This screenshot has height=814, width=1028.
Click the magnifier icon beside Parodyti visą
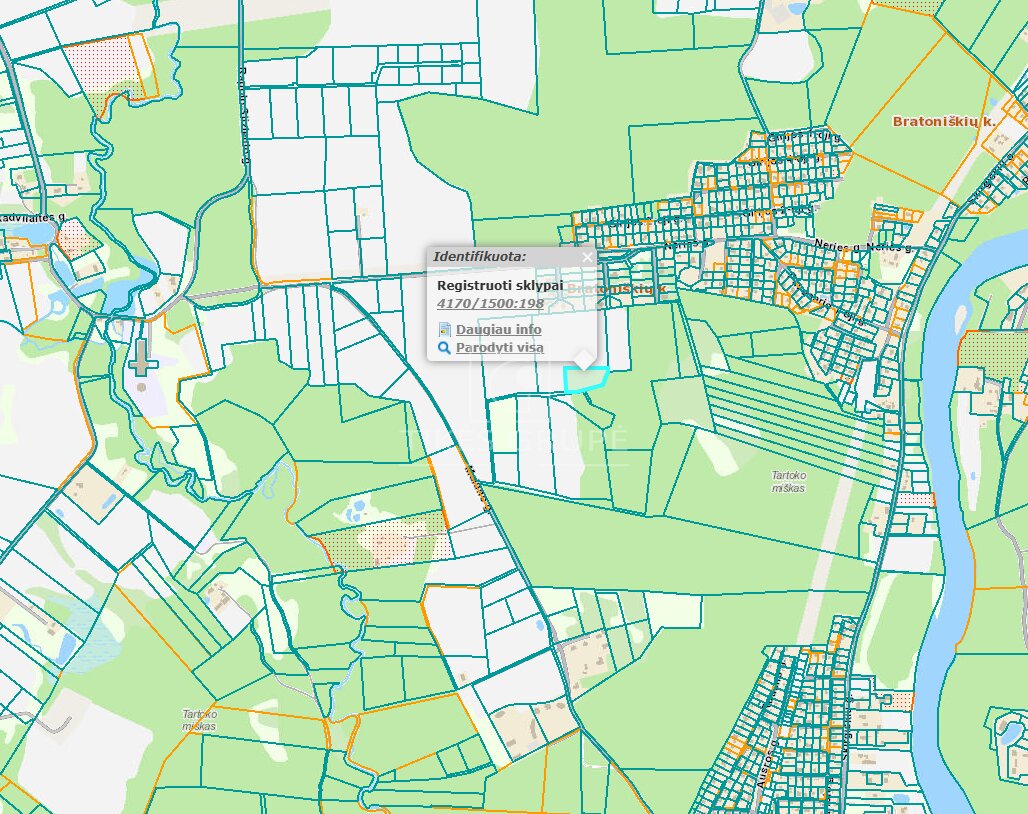444,347
